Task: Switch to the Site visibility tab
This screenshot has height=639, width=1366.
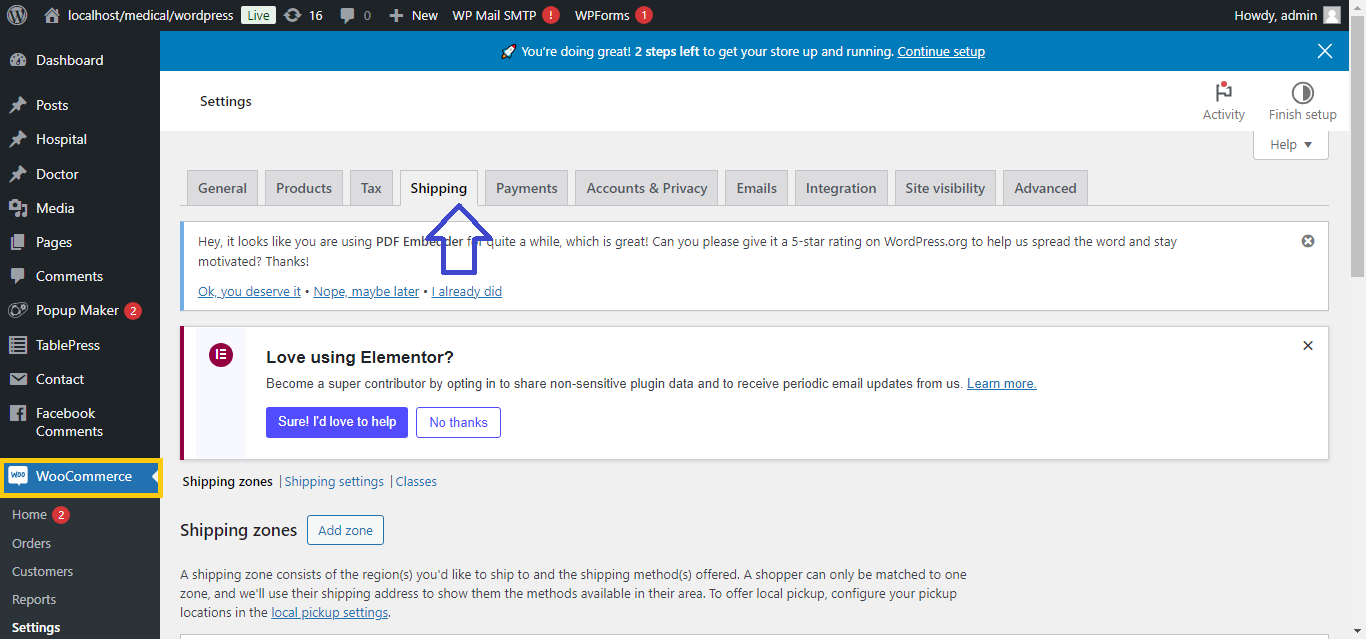Action: (x=945, y=188)
